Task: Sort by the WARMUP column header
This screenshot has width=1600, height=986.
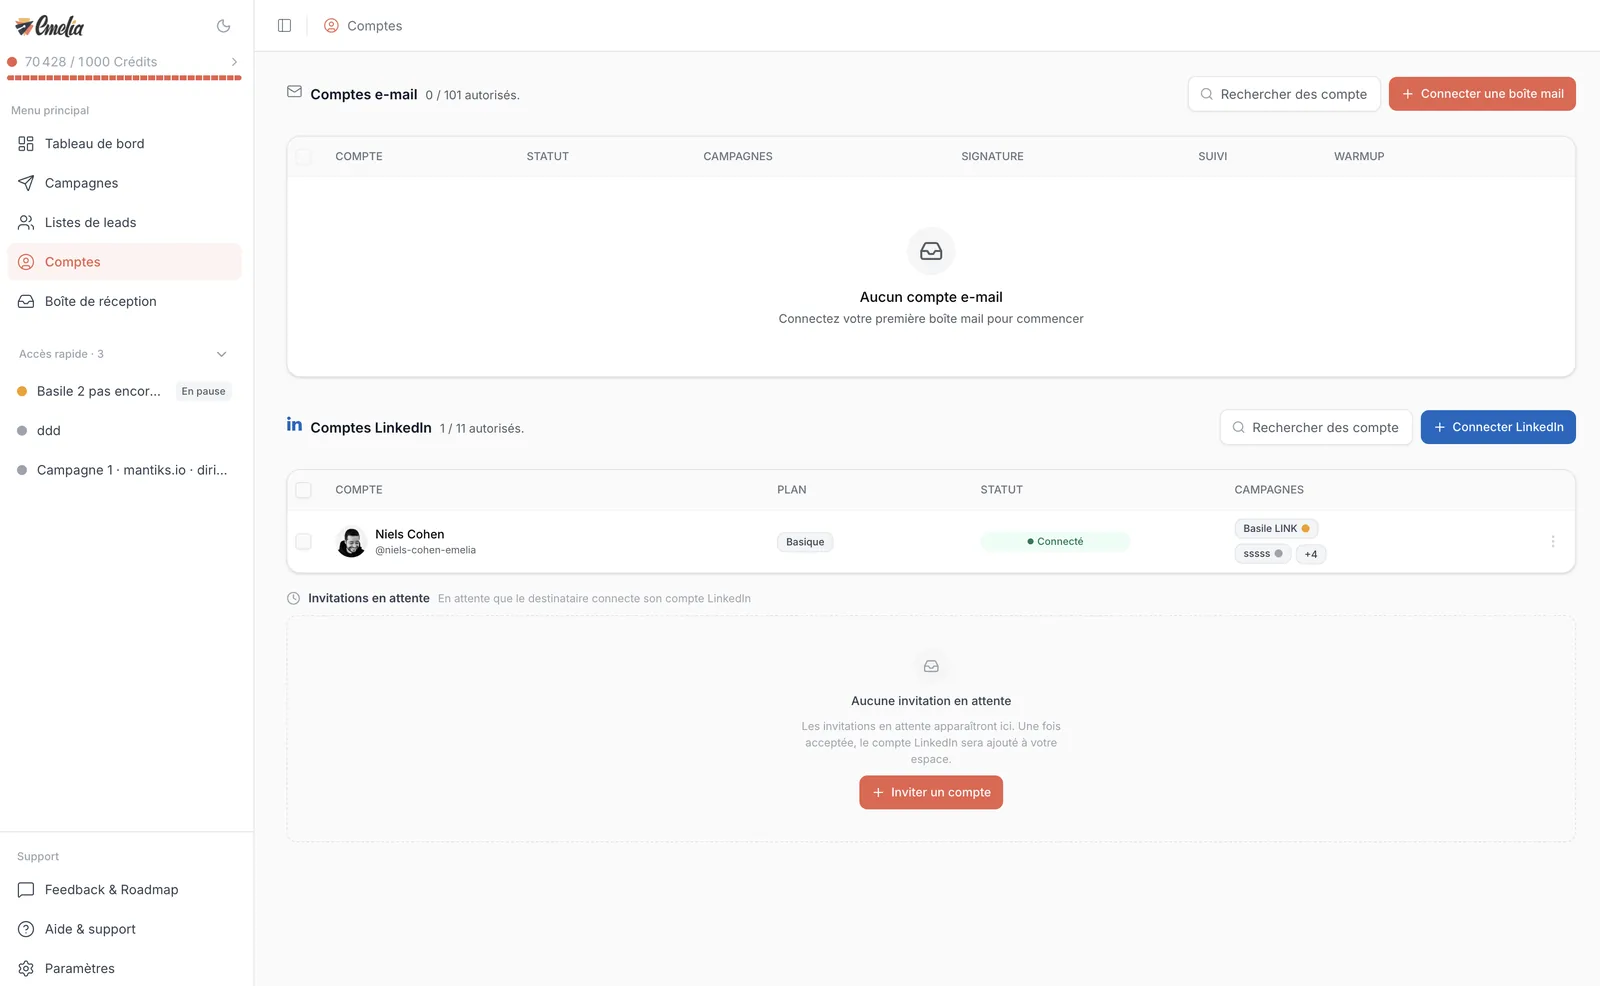Action: pyautogui.click(x=1359, y=157)
